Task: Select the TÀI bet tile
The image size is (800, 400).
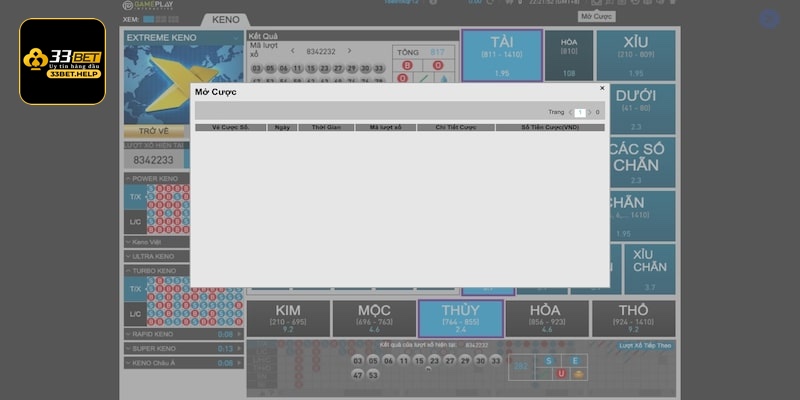Action: point(502,55)
